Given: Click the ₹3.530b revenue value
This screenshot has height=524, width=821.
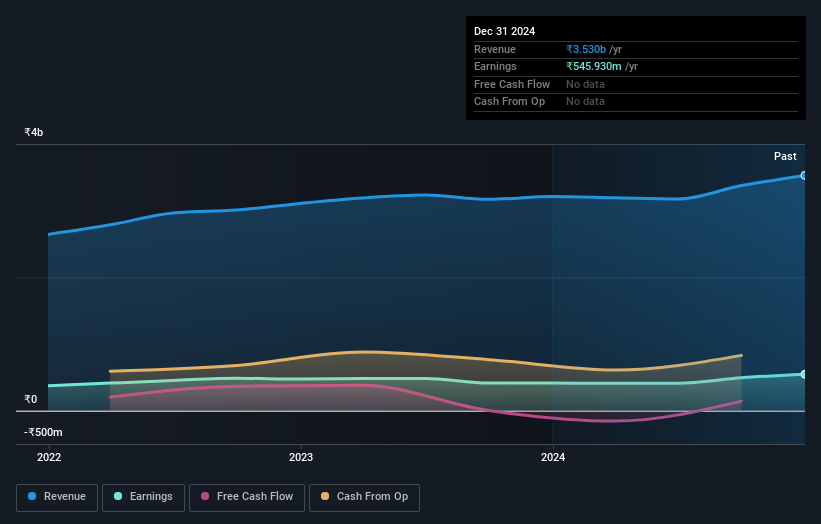Looking at the screenshot, I should coord(586,49).
